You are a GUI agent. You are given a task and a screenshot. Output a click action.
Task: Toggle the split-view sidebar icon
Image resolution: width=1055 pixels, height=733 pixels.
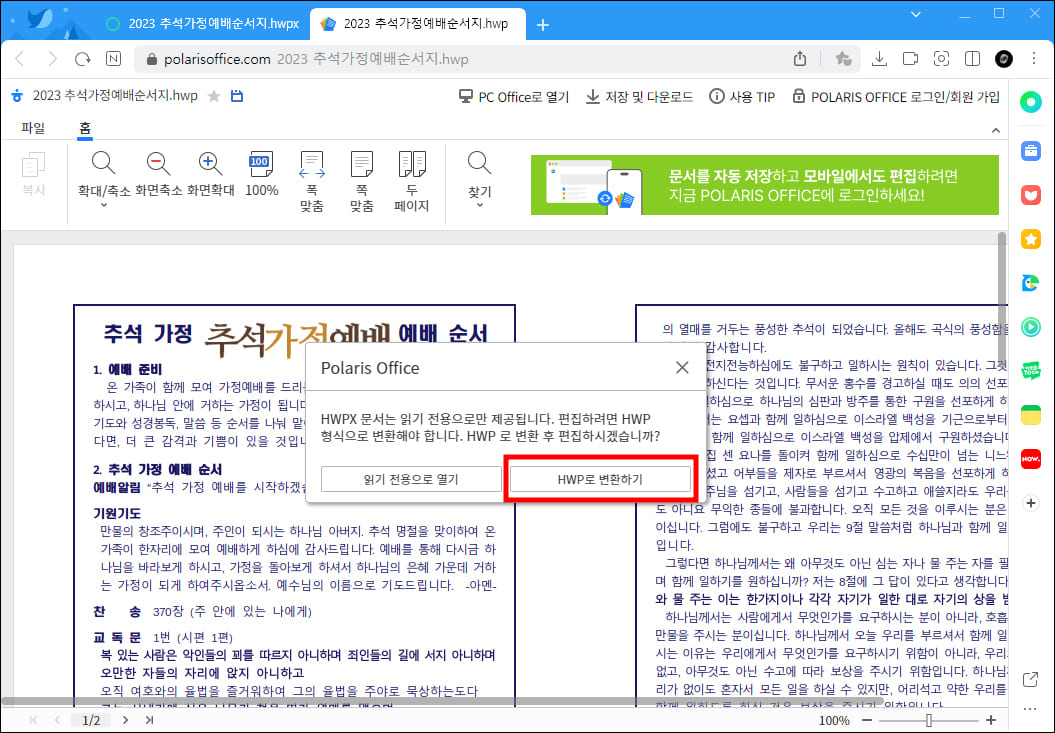[972, 59]
